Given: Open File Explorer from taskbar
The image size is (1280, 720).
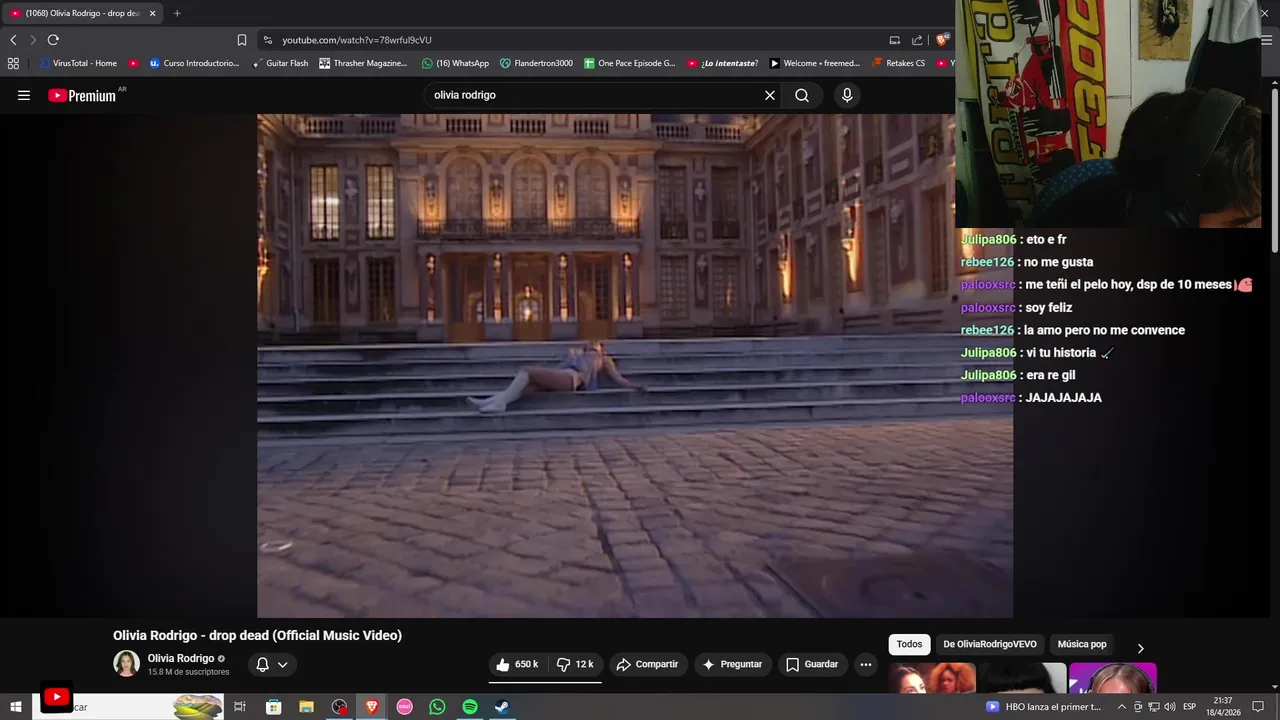Looking at the screenshot, I should (x=306, y=707).
